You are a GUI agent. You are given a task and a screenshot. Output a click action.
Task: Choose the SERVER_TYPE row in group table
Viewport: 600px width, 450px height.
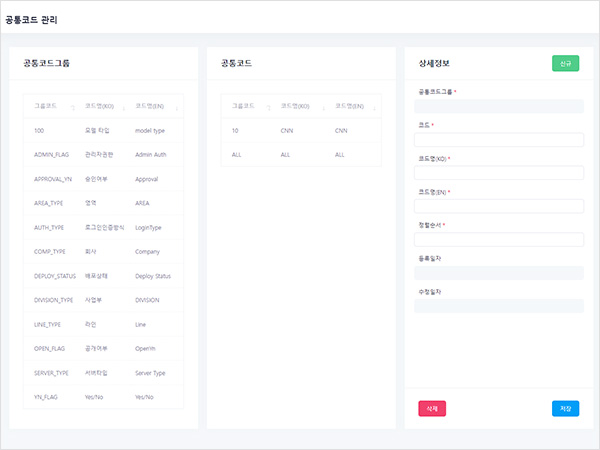click(103, 372)
